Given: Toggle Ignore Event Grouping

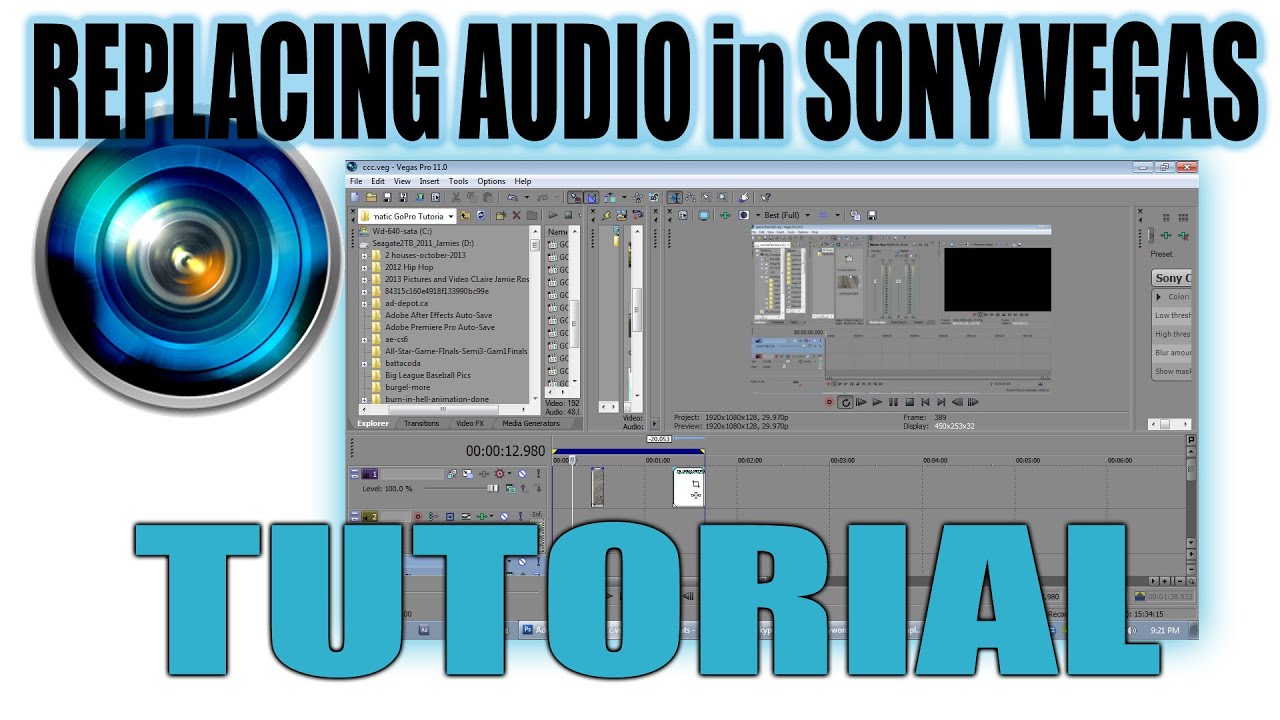Looking at the screenshot, I should point(653,198).
